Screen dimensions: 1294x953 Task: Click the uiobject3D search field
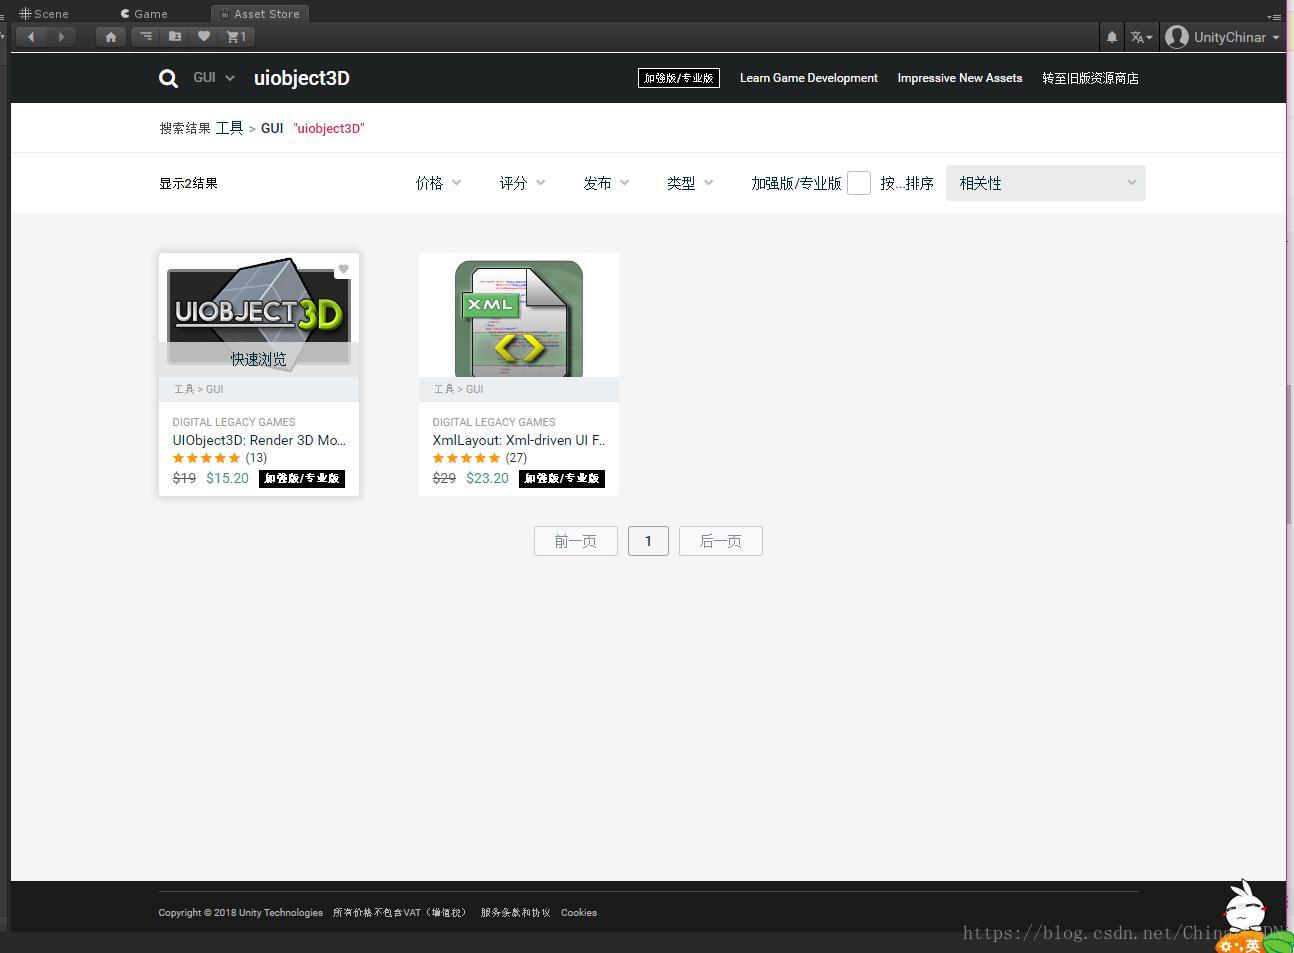[302, 78]
